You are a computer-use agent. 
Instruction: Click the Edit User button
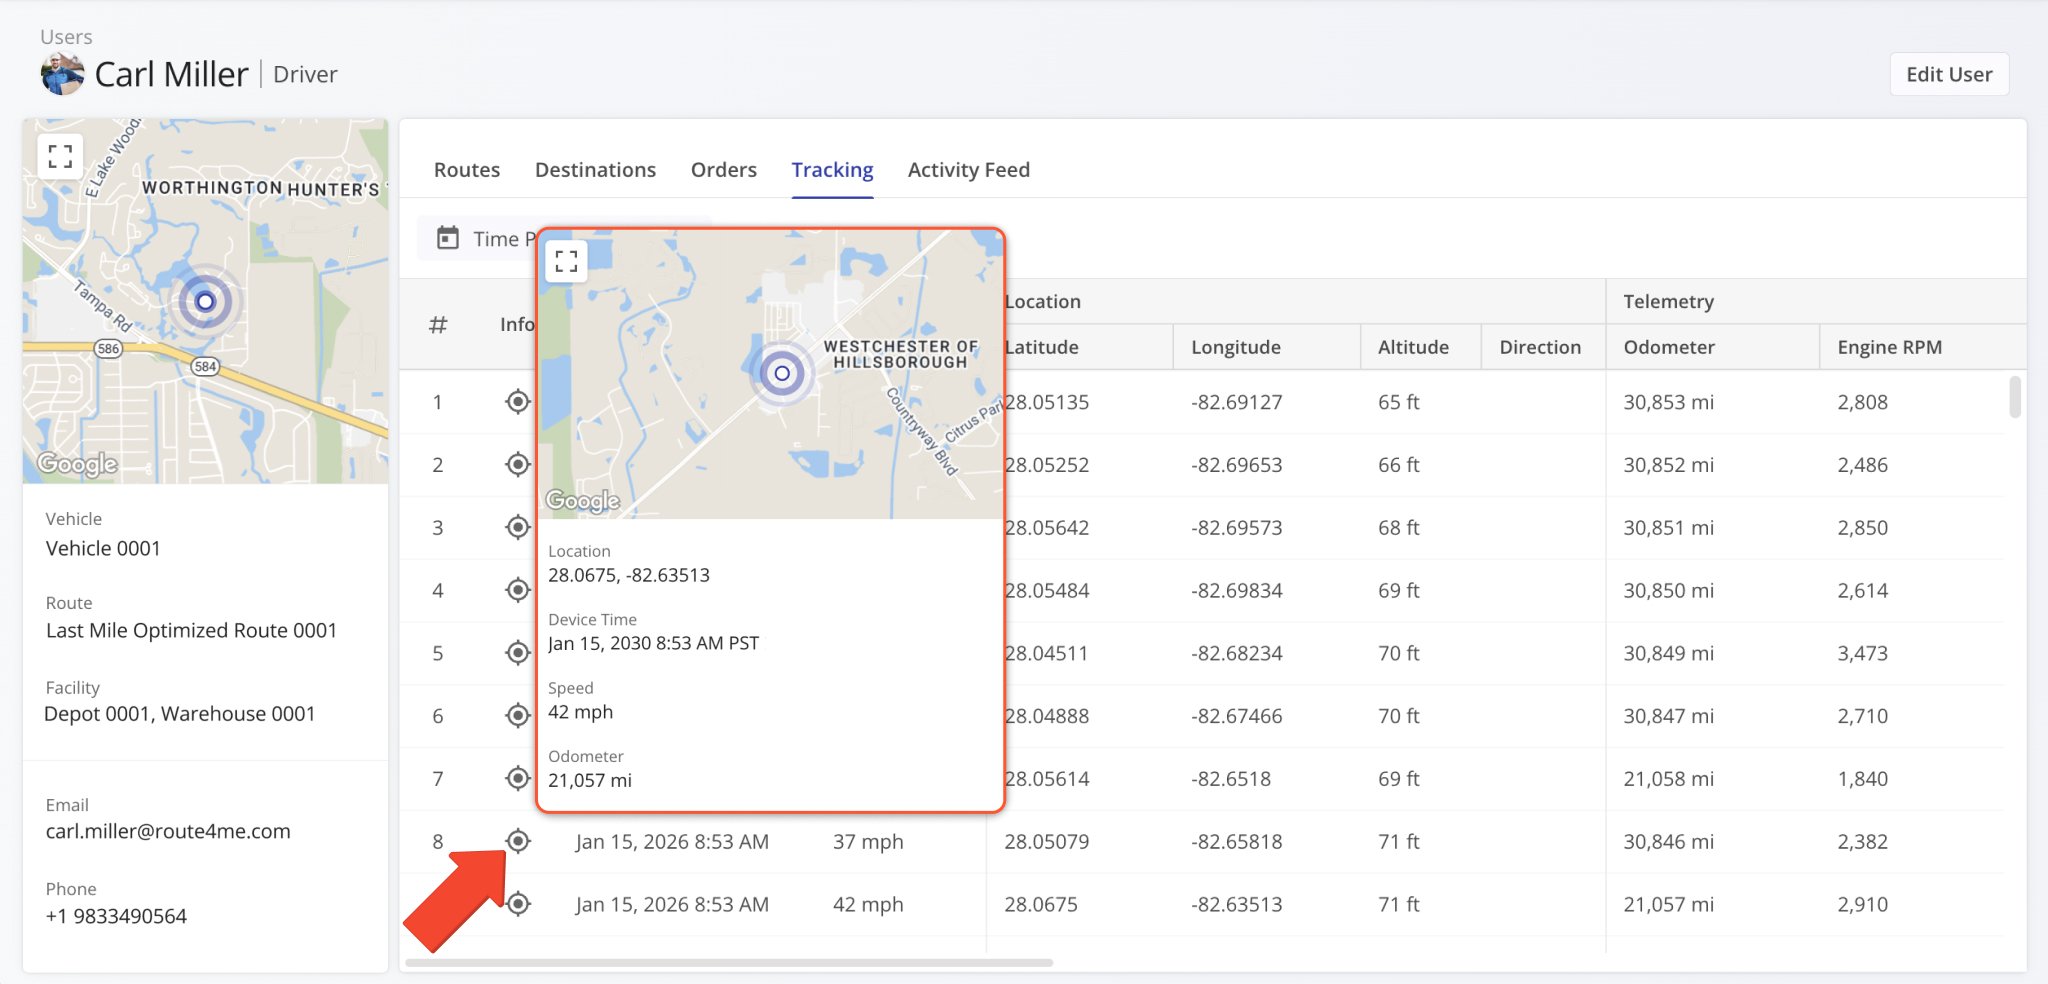click(1948, 75)
